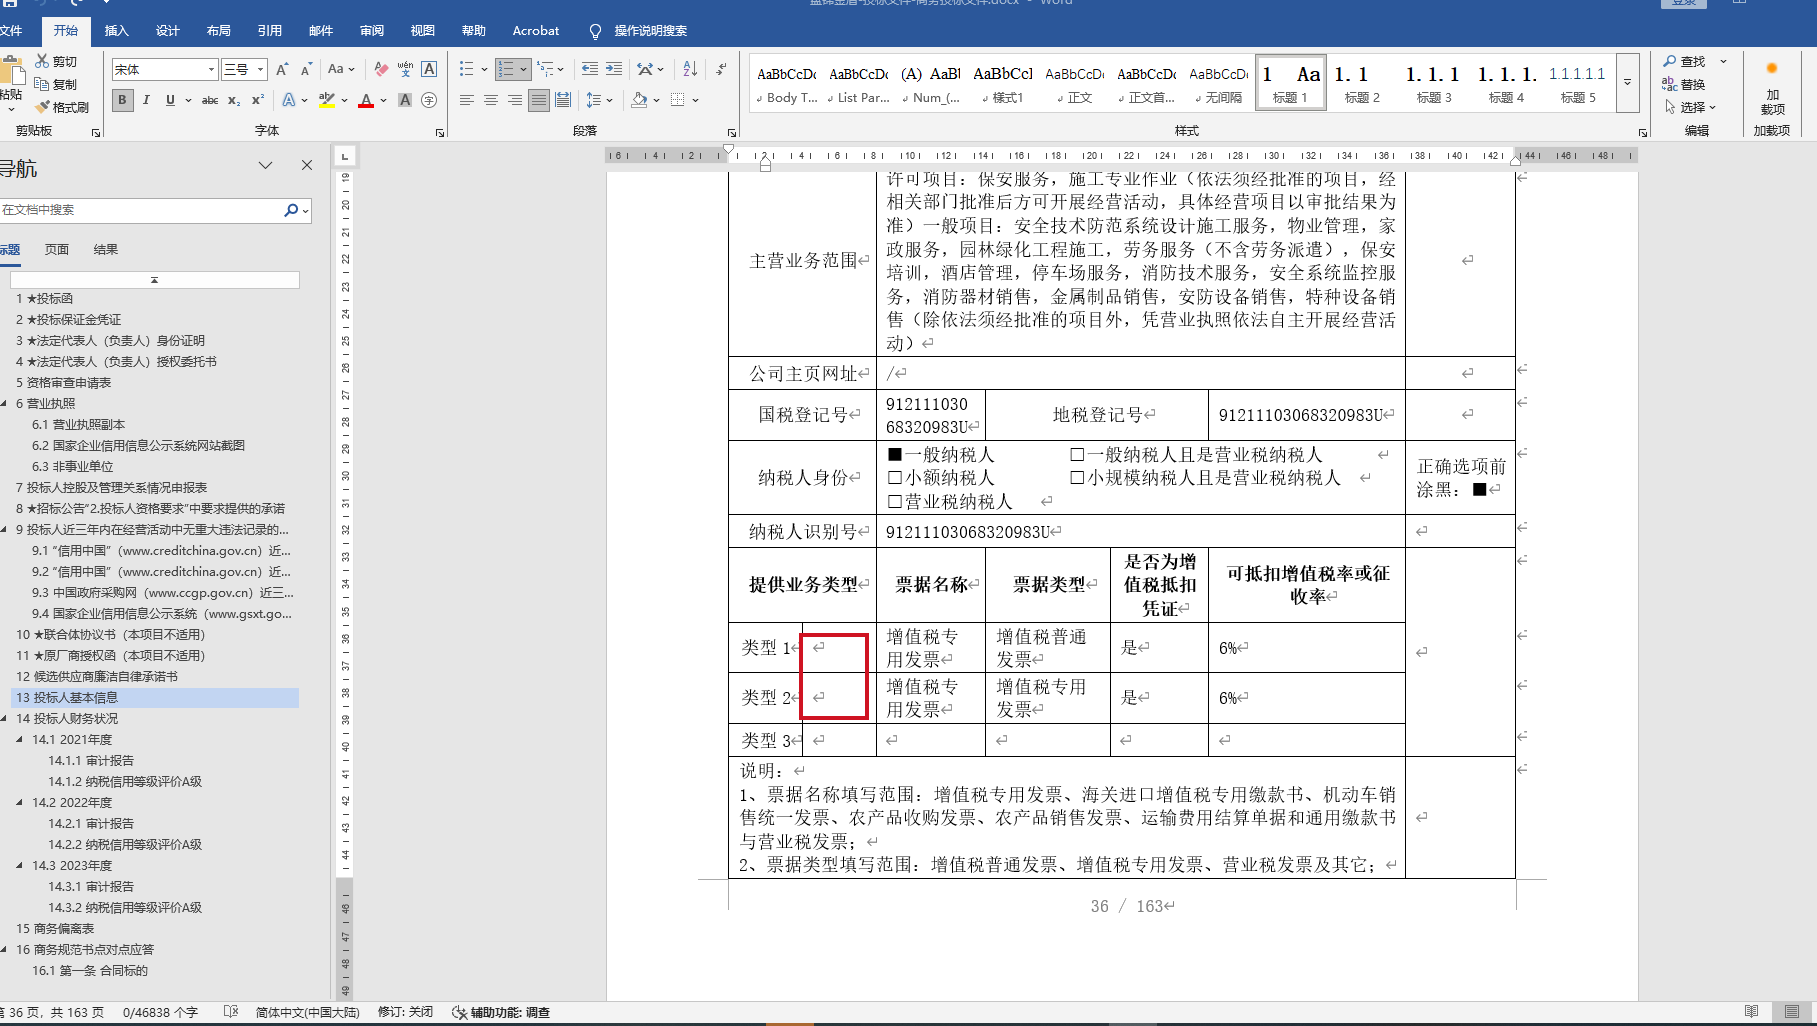Open the add-ins (加载项) button
The width and height of the screenshot is (1817, 1026).
tap(1772, 88)
